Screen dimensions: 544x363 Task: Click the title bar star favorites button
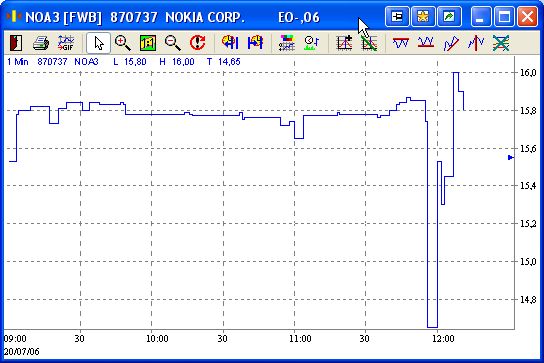[423, 16]
